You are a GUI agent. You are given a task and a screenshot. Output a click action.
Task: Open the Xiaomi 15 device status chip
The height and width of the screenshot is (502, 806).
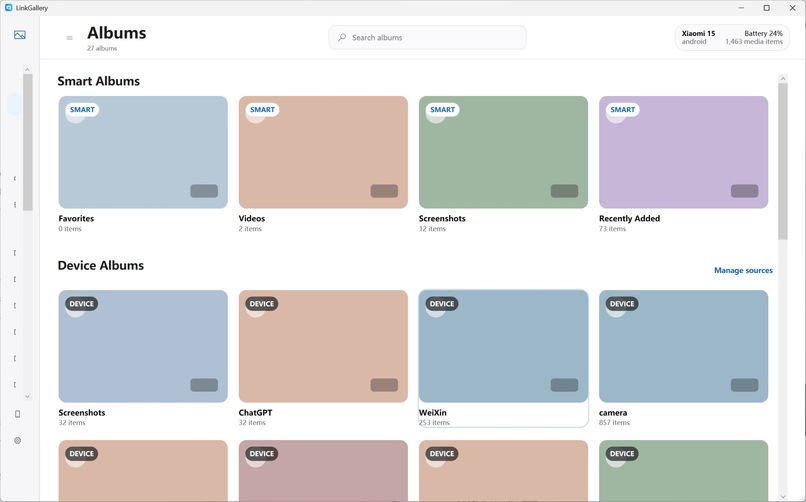(x=732, y=38)
